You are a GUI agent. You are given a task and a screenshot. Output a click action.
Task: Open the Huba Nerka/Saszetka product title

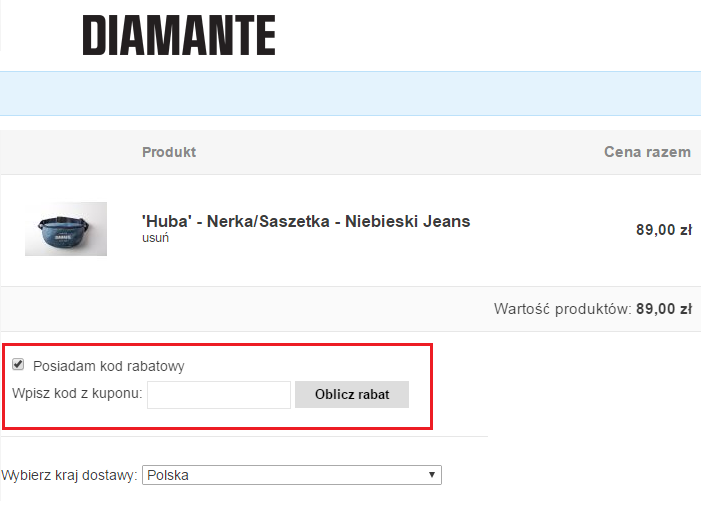click(x=306, y=221)
